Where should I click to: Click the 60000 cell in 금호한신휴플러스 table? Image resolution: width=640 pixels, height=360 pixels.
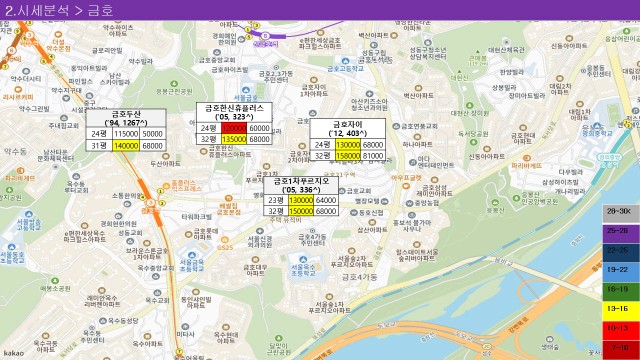[x=259, y=128]
